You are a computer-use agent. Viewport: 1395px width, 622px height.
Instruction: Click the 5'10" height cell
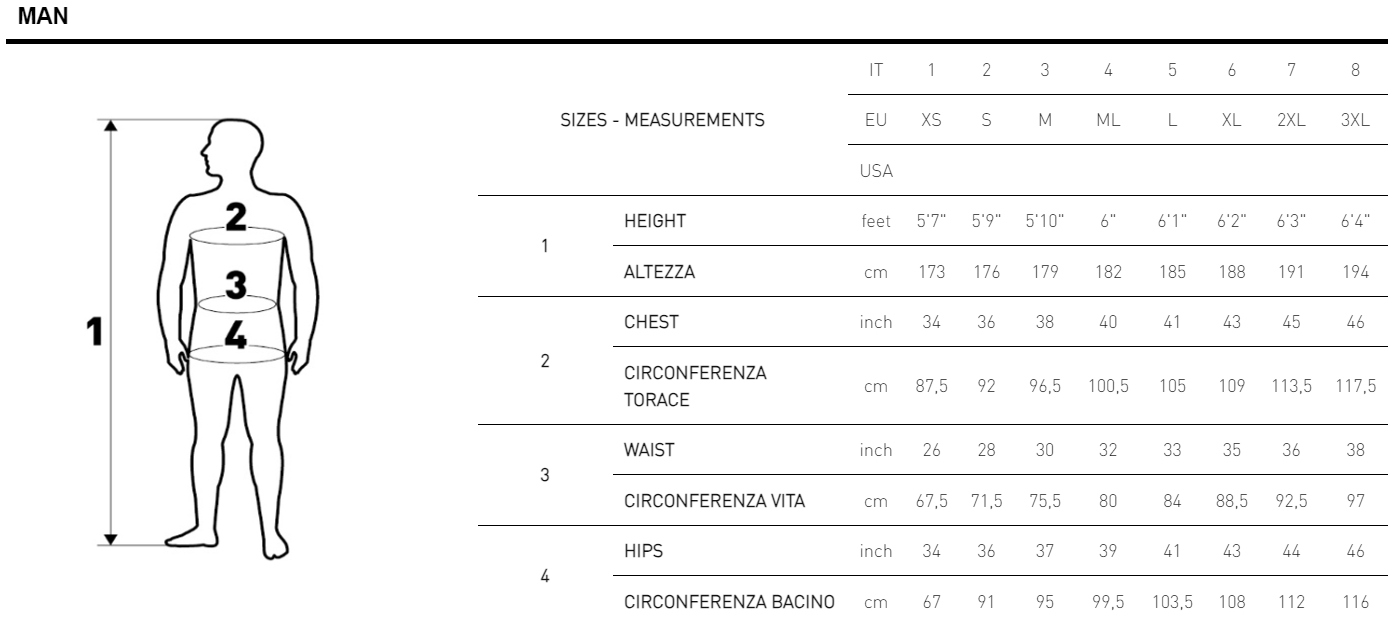(1043, 222)
